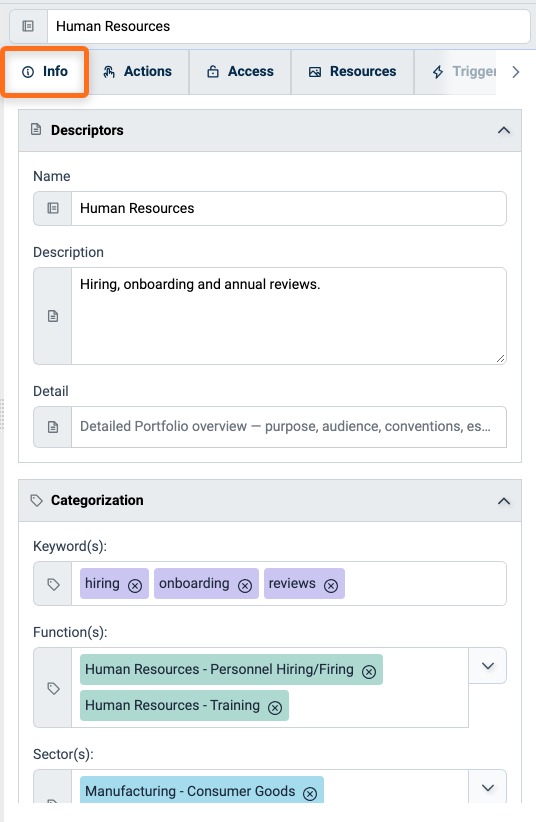Image resolution: width=536 pixels, height=822 pixels.
Task: Click the Descriptors header document icon
Action: coord(36,129)
